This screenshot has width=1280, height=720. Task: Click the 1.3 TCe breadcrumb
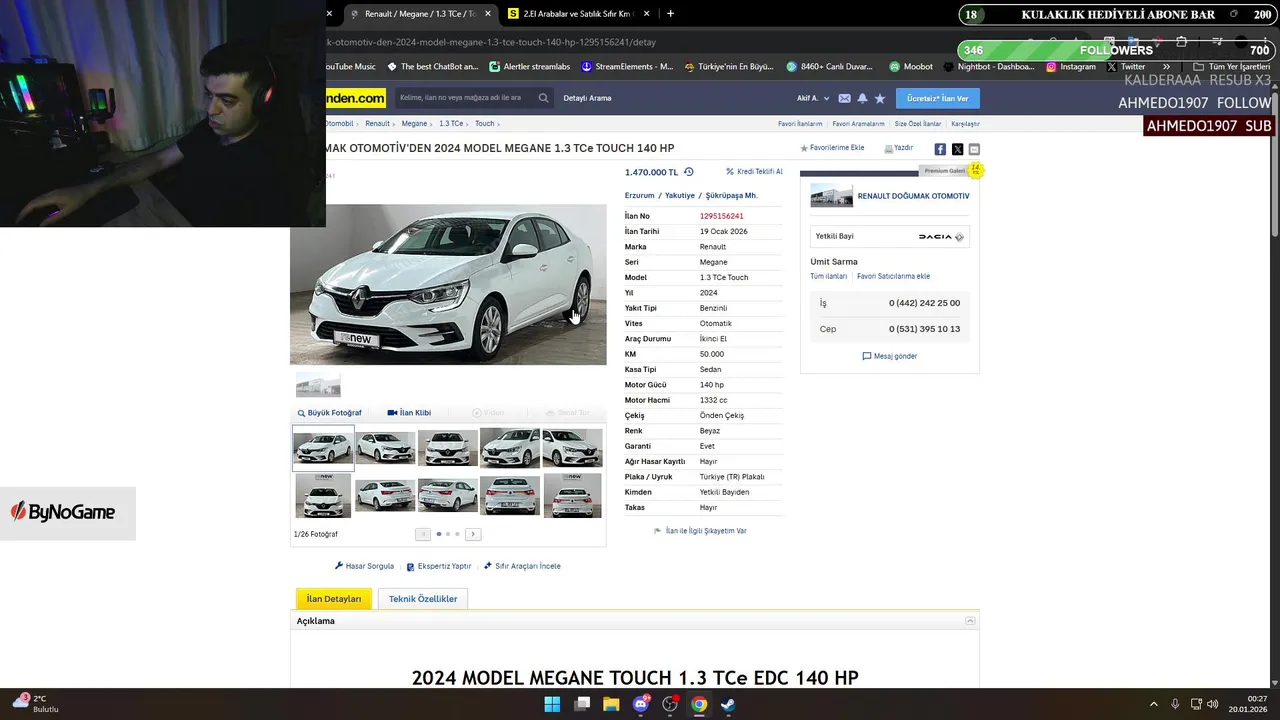451,124
